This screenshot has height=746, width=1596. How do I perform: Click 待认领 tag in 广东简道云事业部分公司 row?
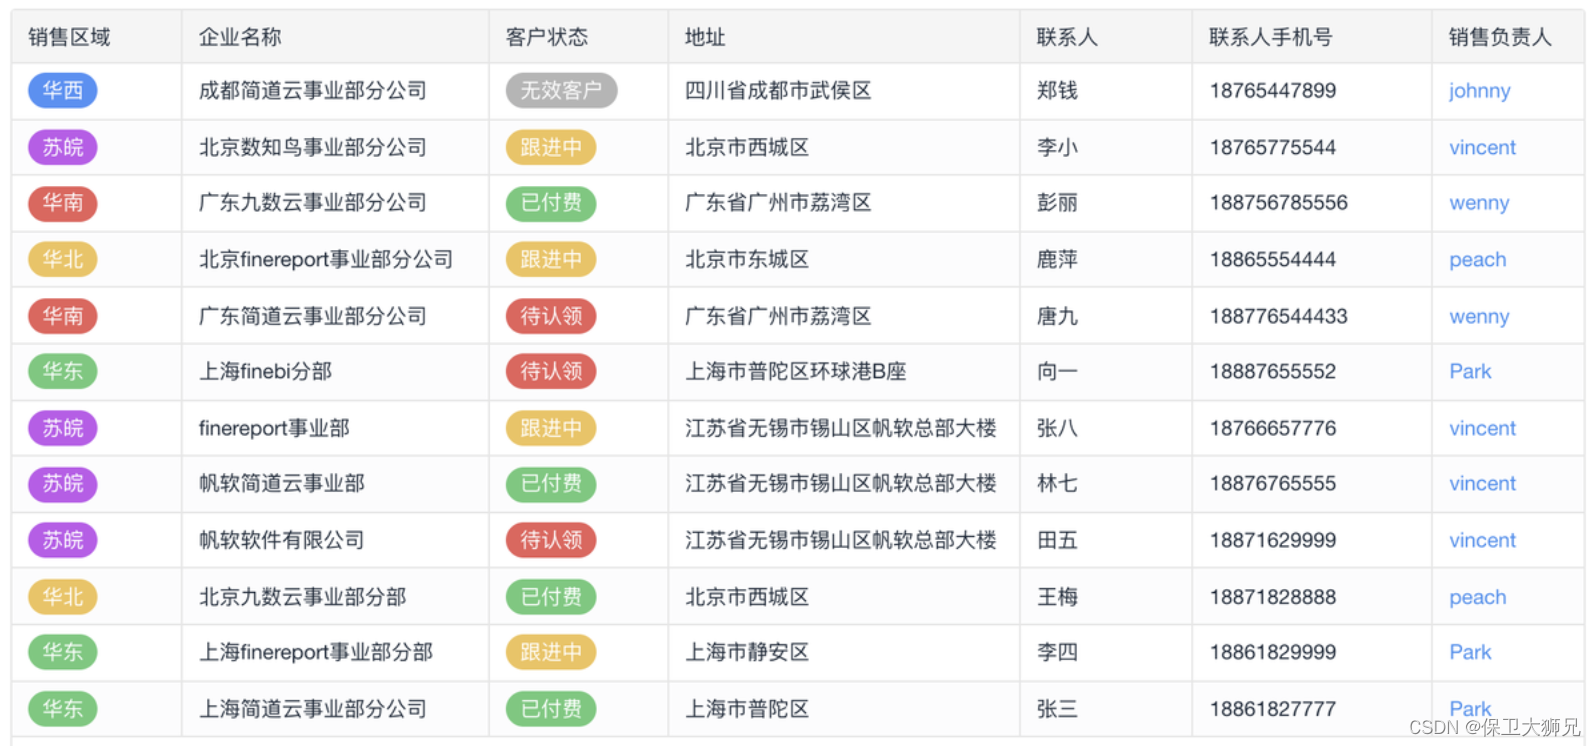tap(551, 316)
